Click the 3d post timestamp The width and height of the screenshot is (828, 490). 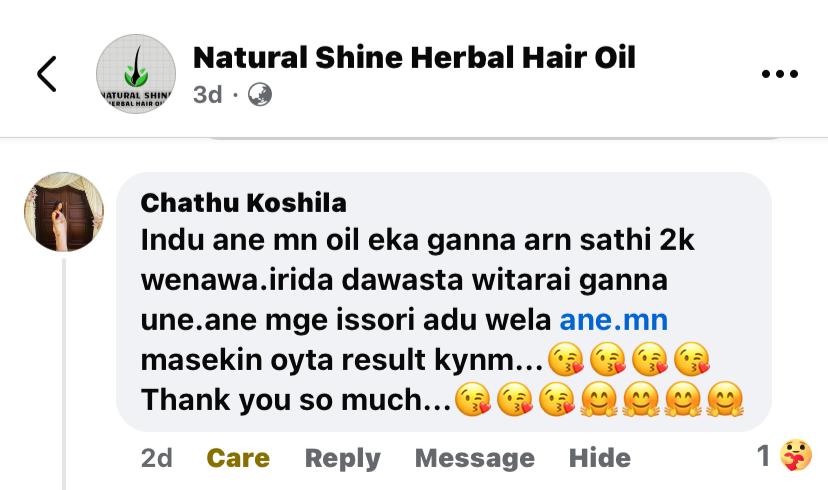pos(208,95)
